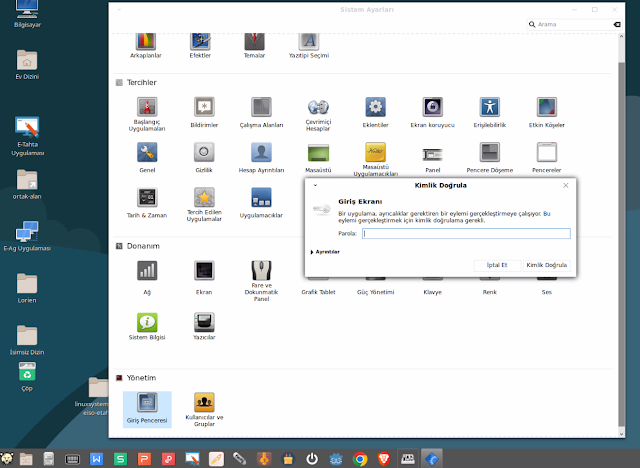The height and width of the screenshot is (468, 640).
Task: Open Çöp trash icon on desktop
Action: click(27, 376)
